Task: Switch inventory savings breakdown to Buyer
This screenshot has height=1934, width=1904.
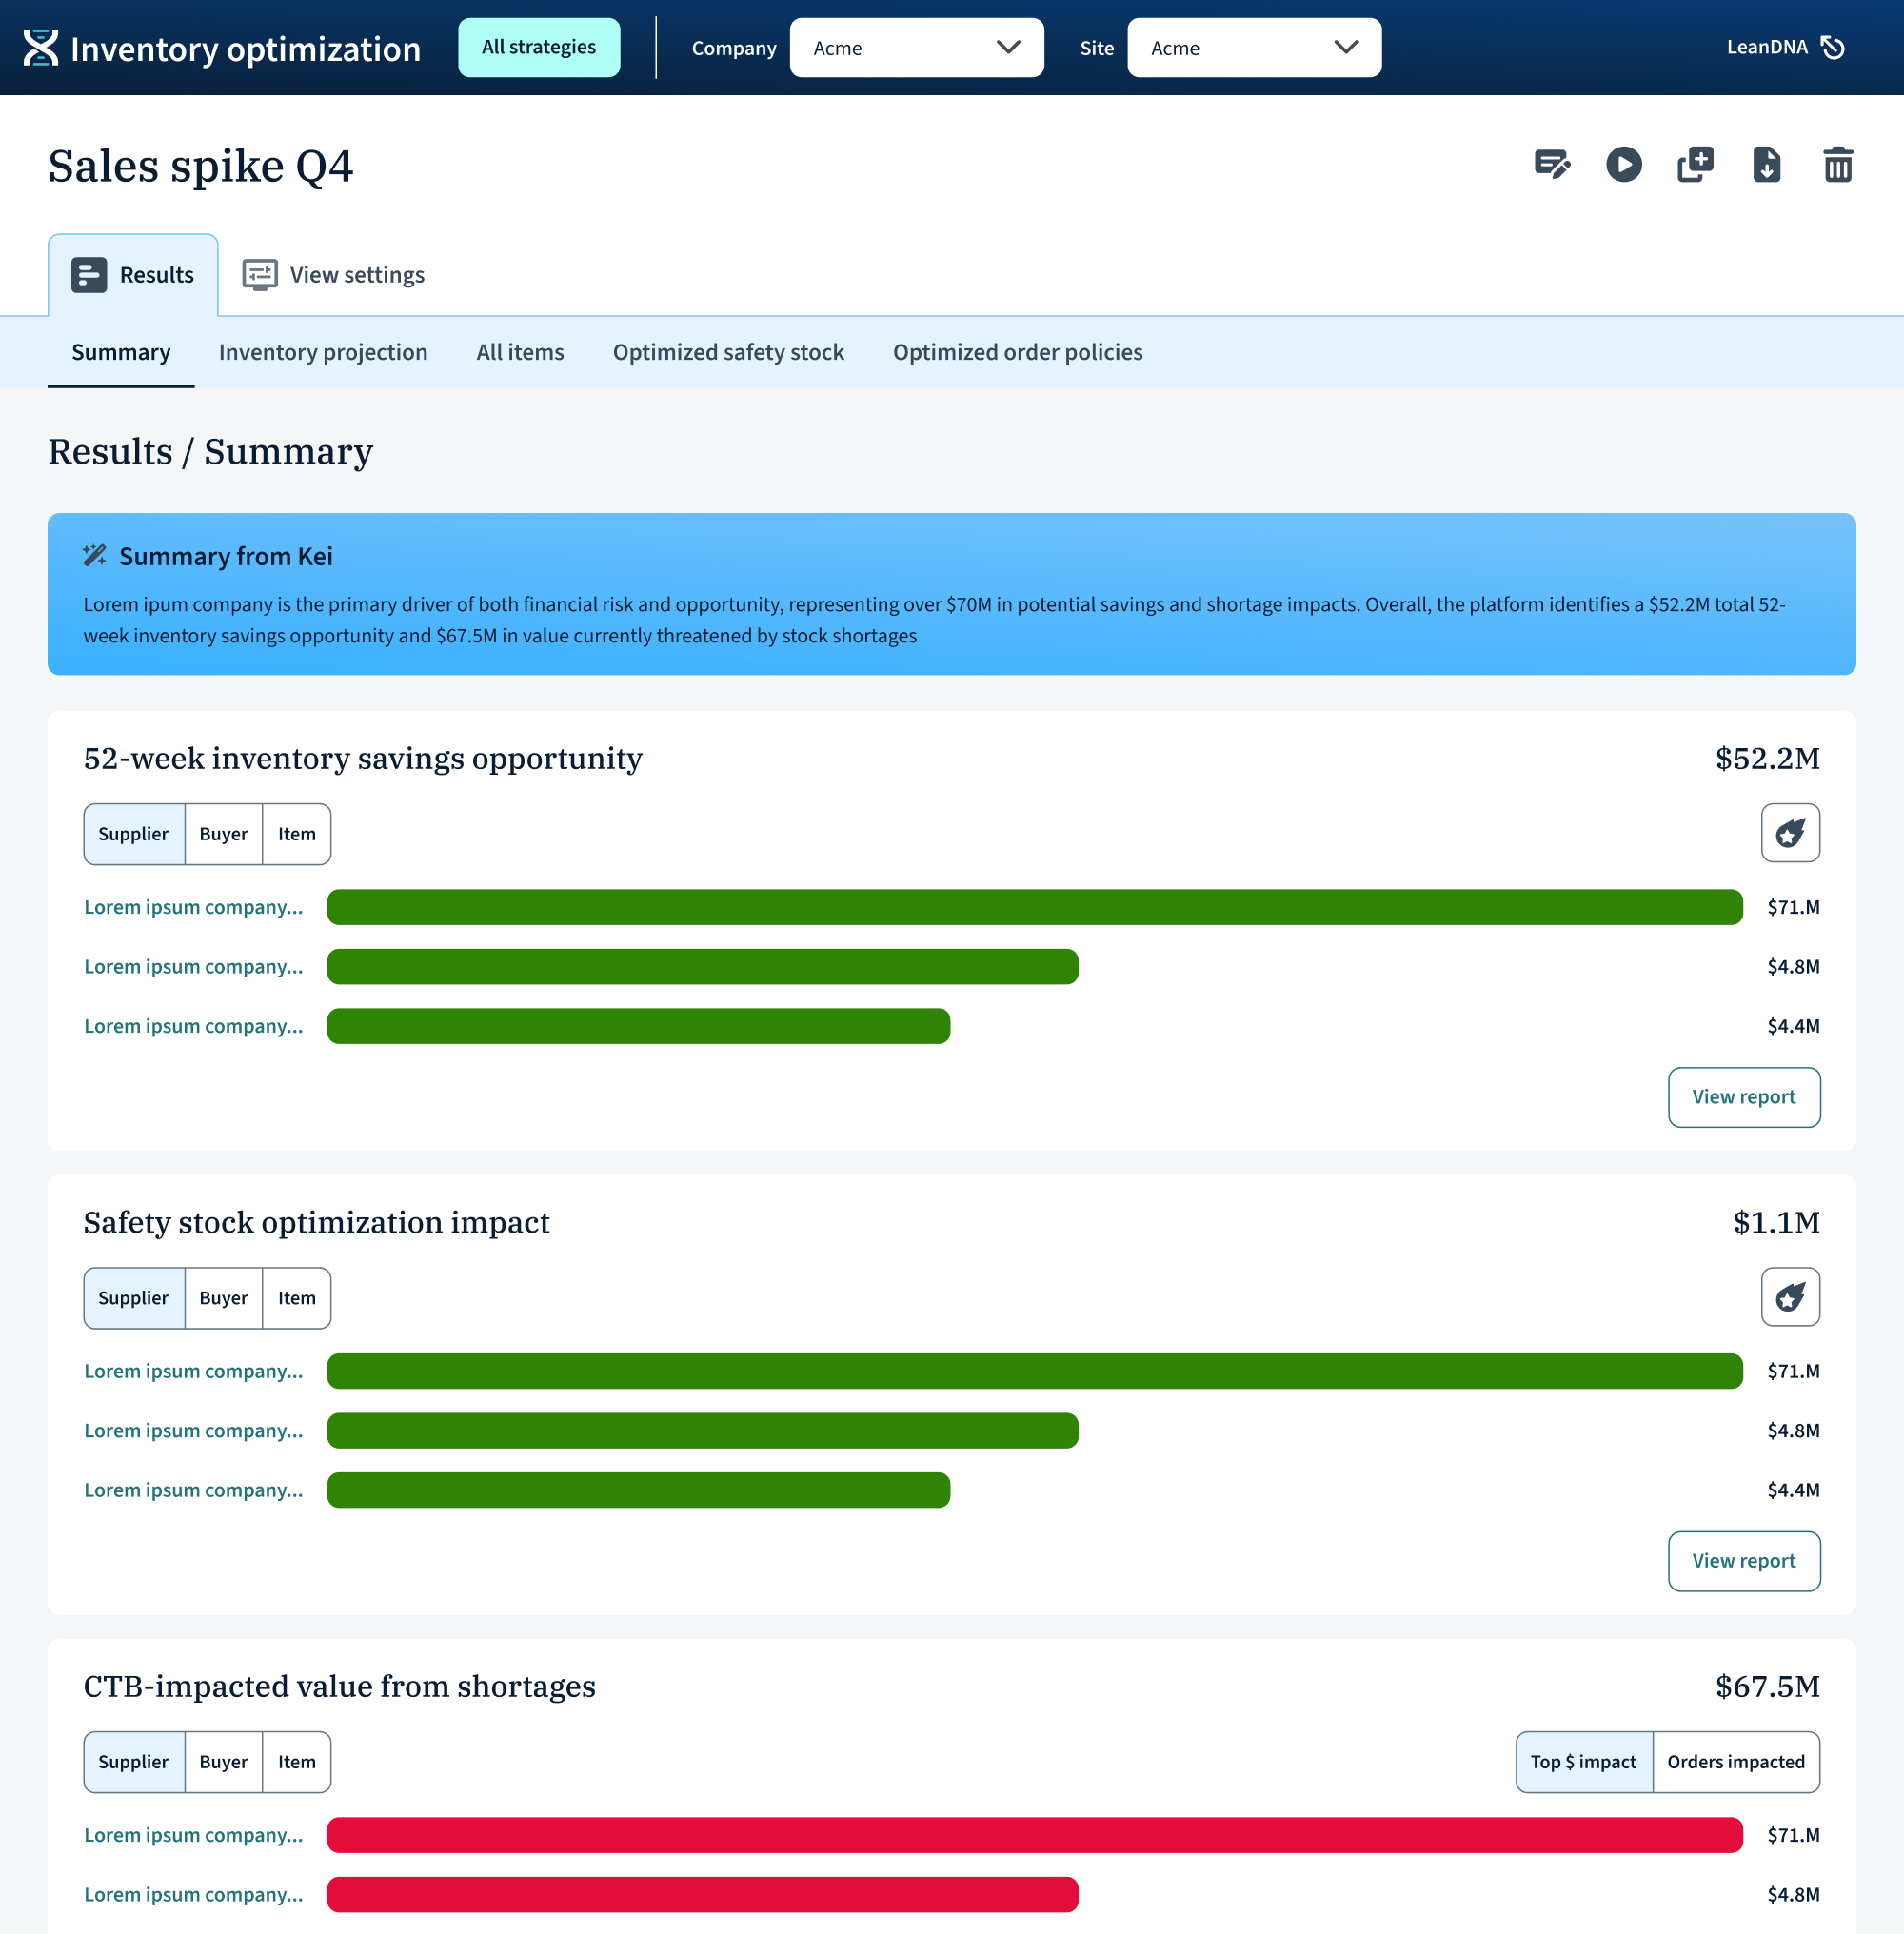Action: point(223,834)
